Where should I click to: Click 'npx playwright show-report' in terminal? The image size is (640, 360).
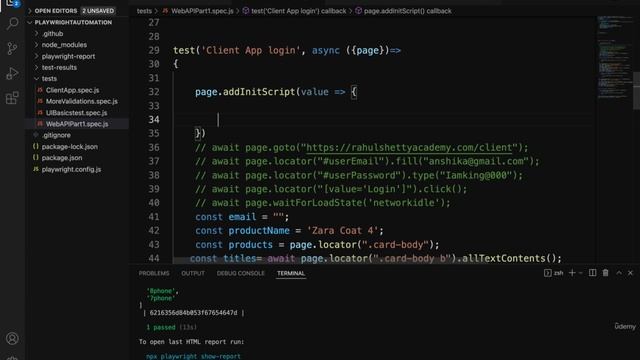click(x=193, y=356)
